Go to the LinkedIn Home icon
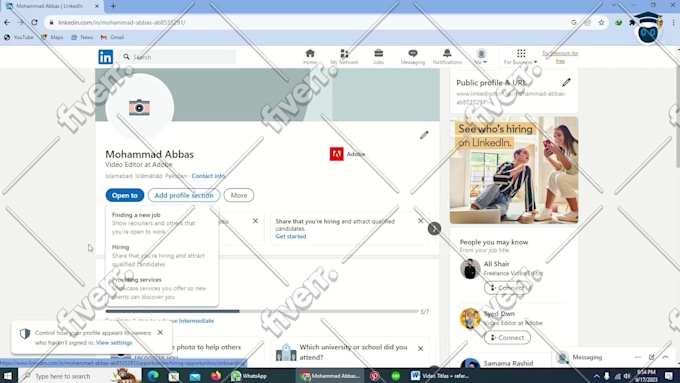The height and width of the screenshot is (383, 680). point(310,57)
